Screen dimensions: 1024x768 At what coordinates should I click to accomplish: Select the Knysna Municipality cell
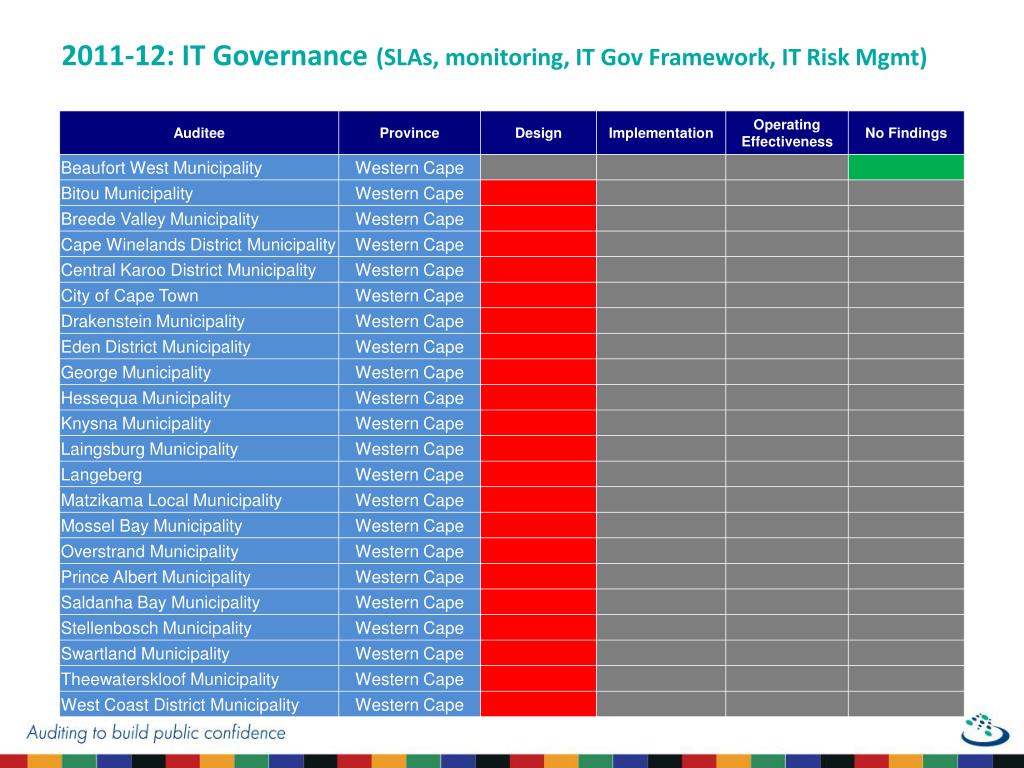[x=199, y=423]
